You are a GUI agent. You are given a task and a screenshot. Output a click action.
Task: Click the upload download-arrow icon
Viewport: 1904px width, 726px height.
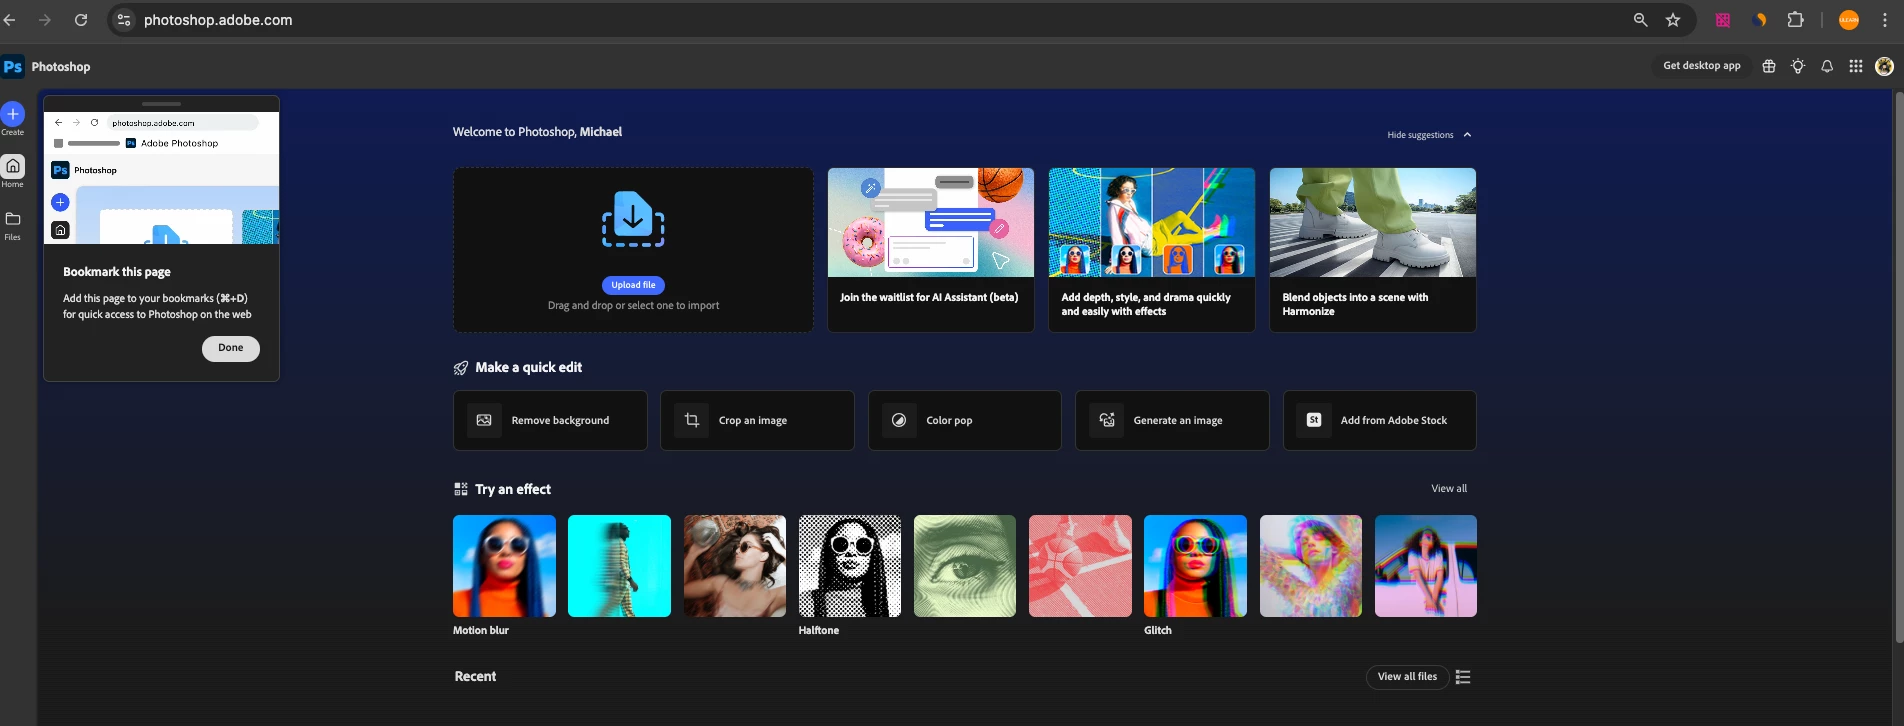click(633, 218)
